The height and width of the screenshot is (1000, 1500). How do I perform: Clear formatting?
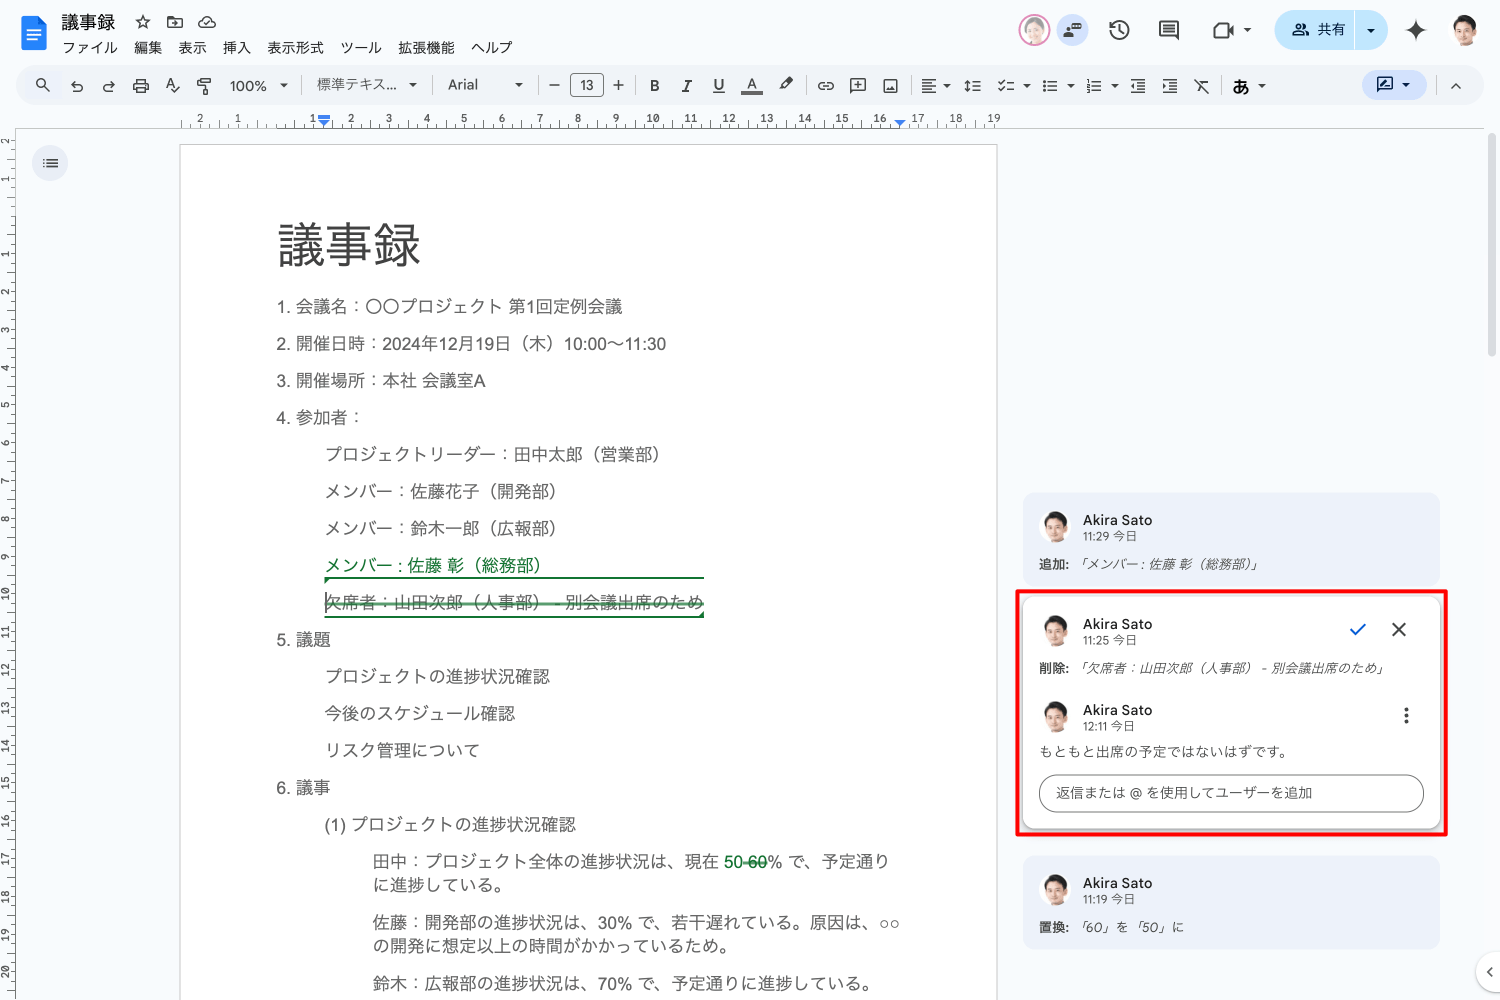pos(1202,86)
